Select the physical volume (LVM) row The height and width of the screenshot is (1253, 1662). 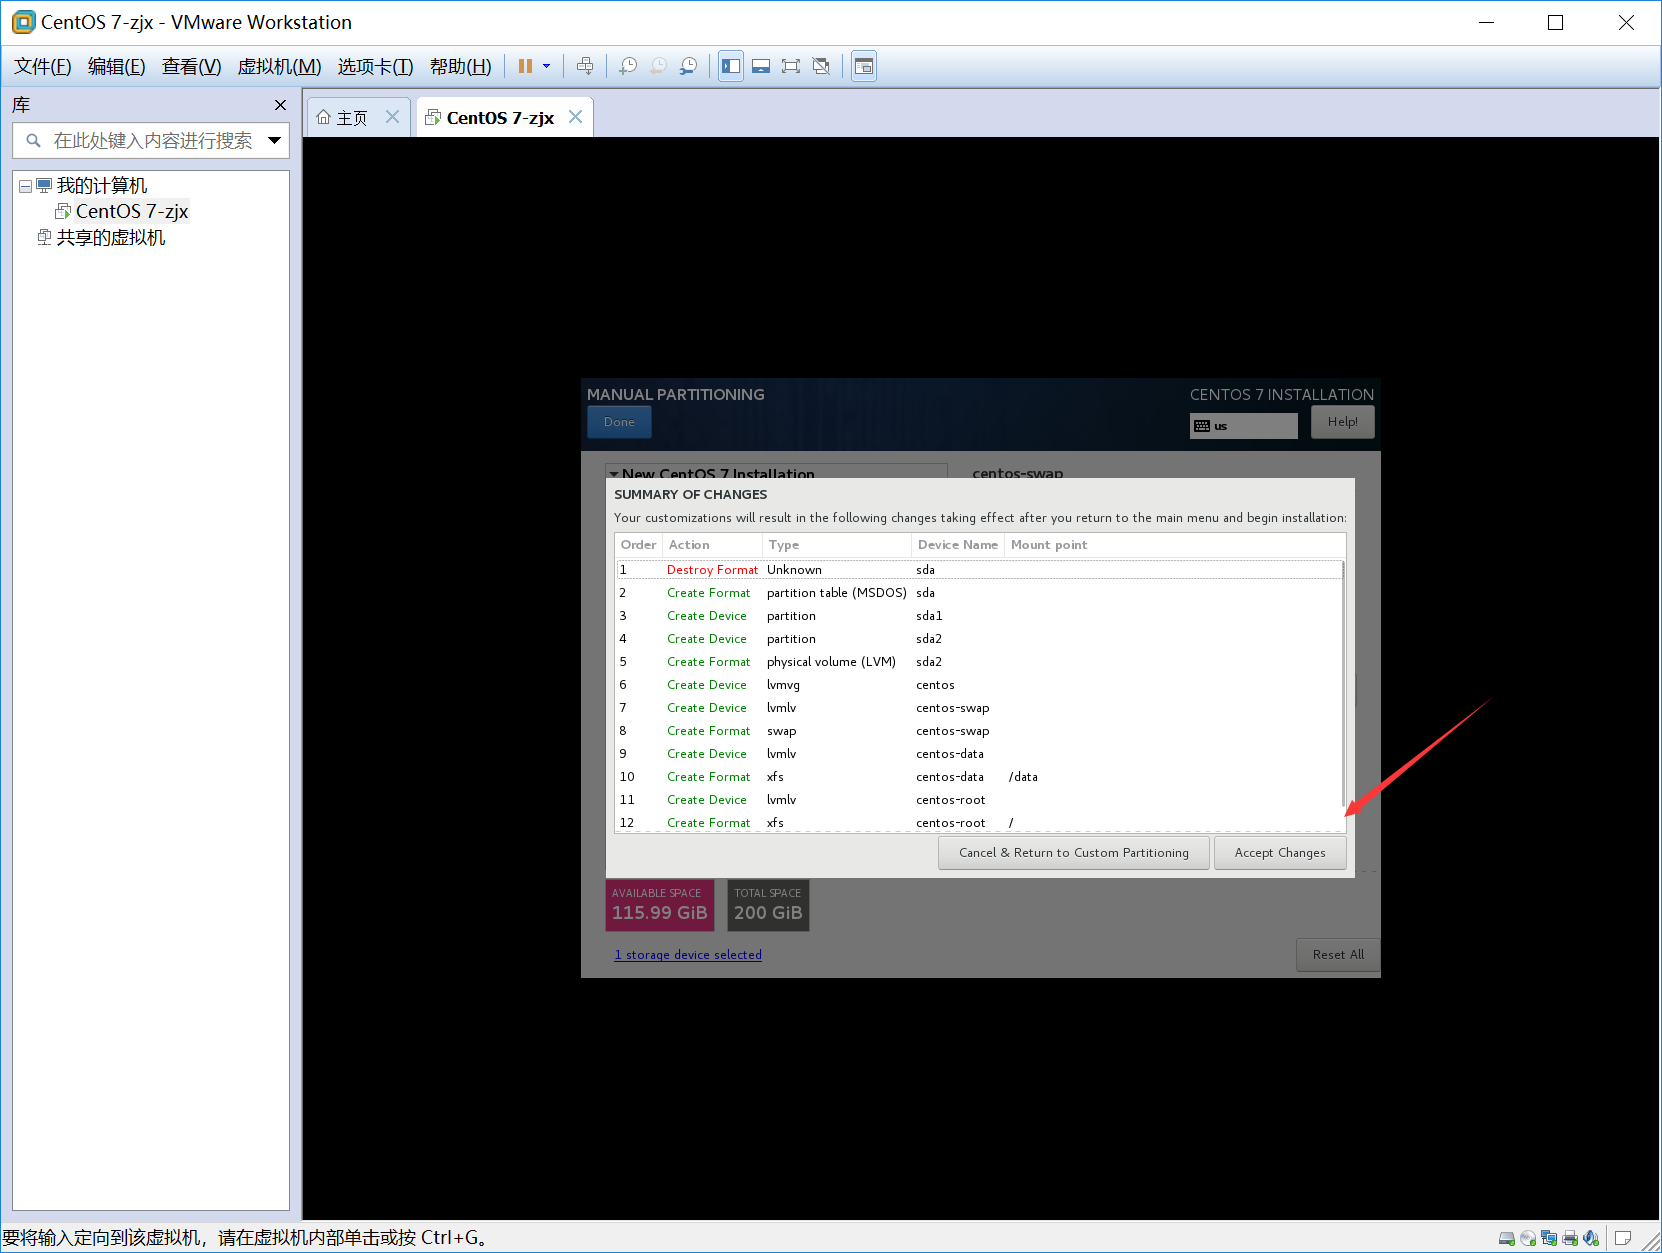click(x=979, y=662)
